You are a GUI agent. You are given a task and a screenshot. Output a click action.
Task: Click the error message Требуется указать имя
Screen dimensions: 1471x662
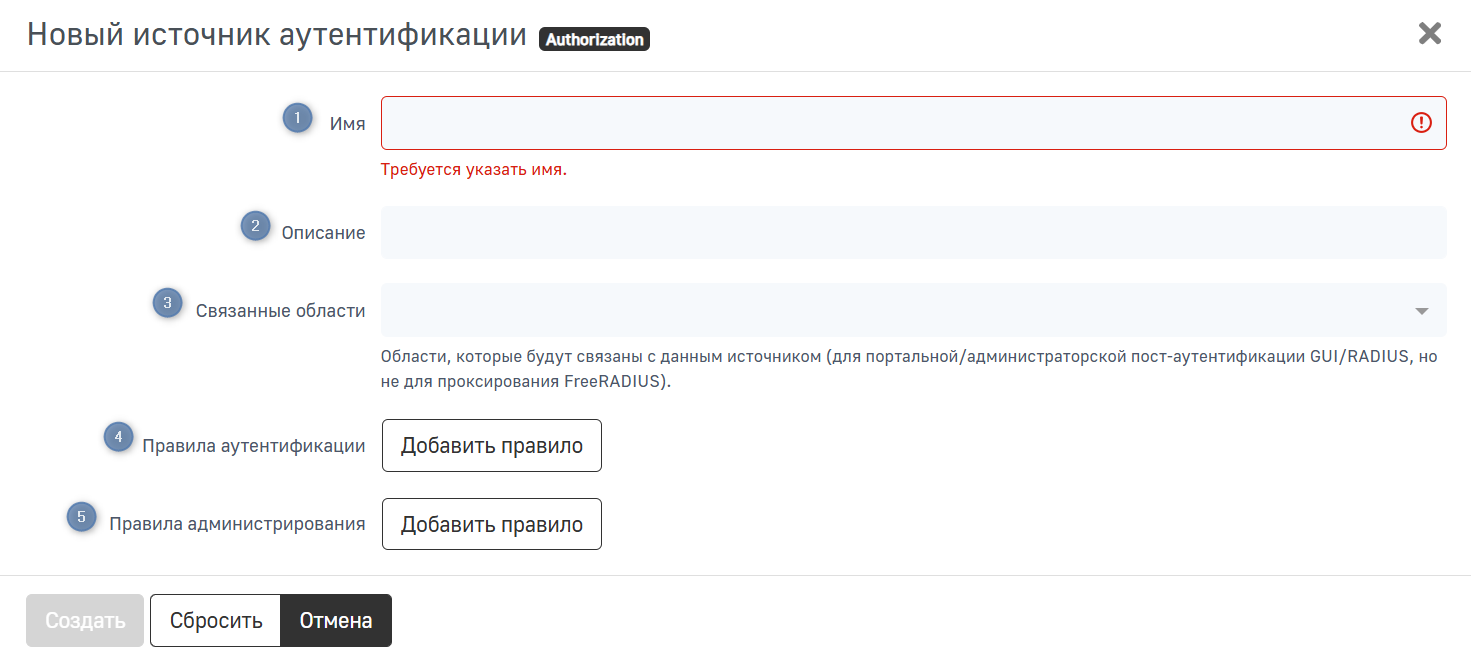473,170
